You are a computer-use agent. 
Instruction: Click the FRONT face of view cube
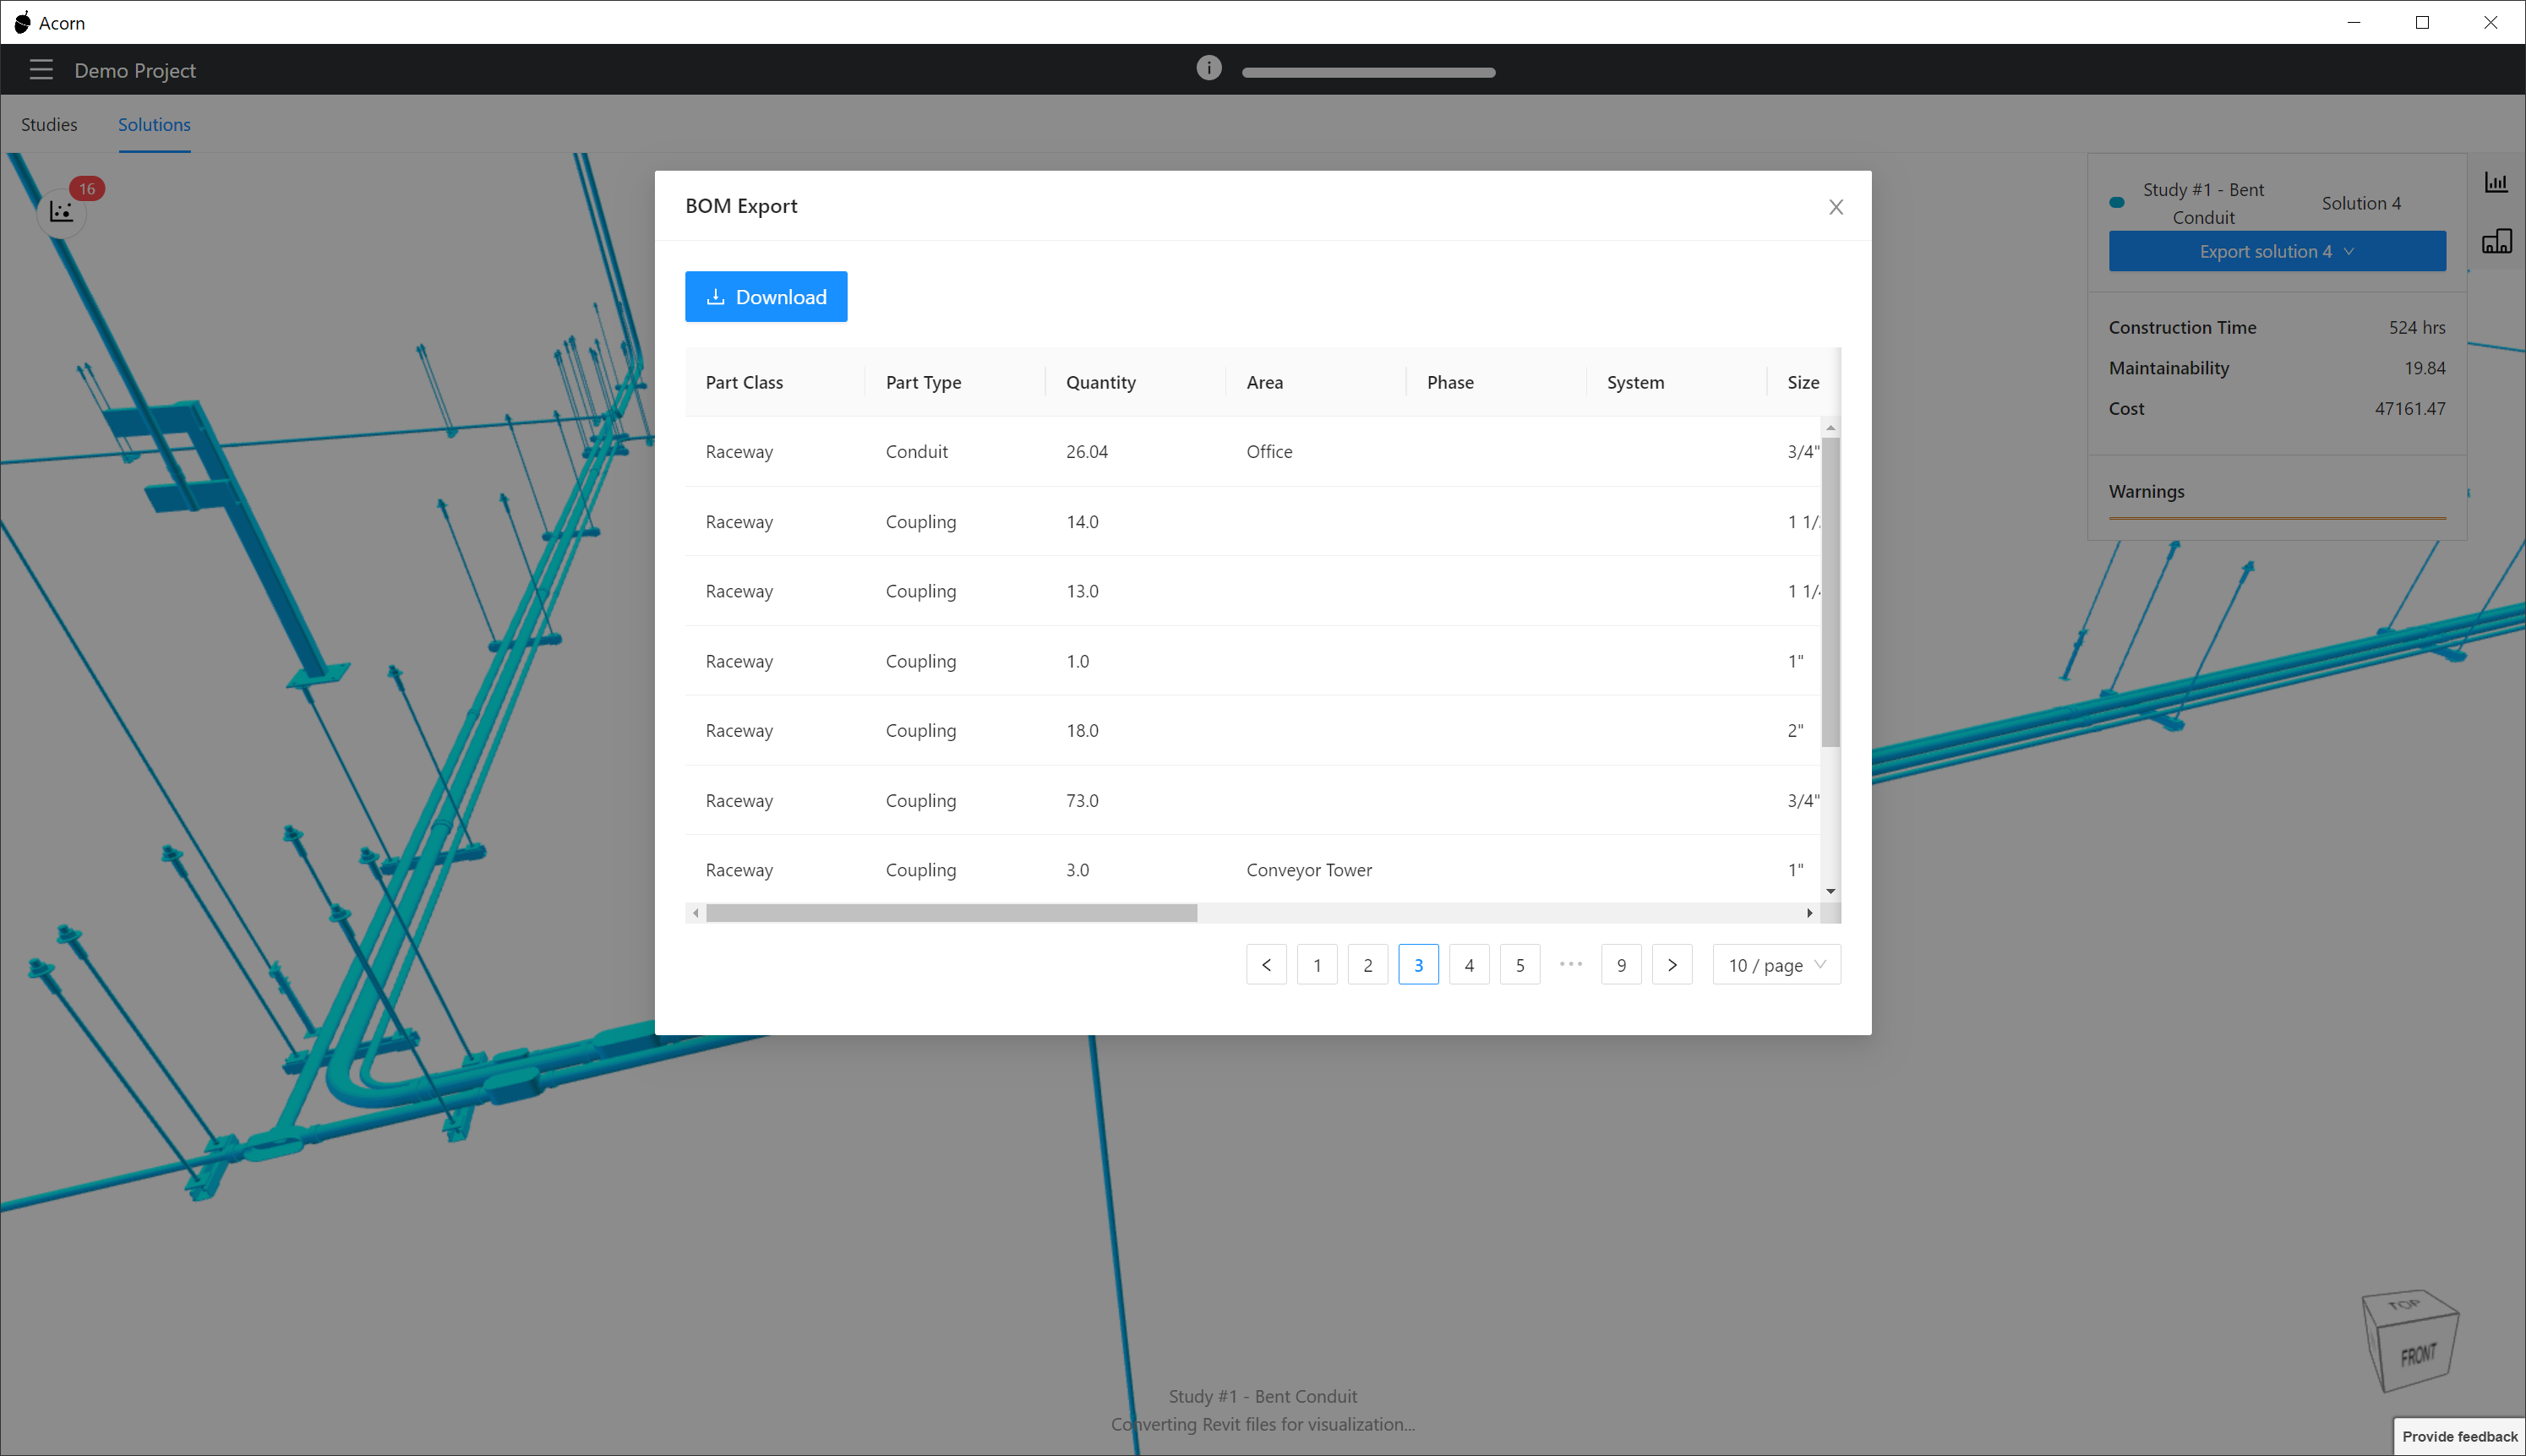tap(2418, 1356)
